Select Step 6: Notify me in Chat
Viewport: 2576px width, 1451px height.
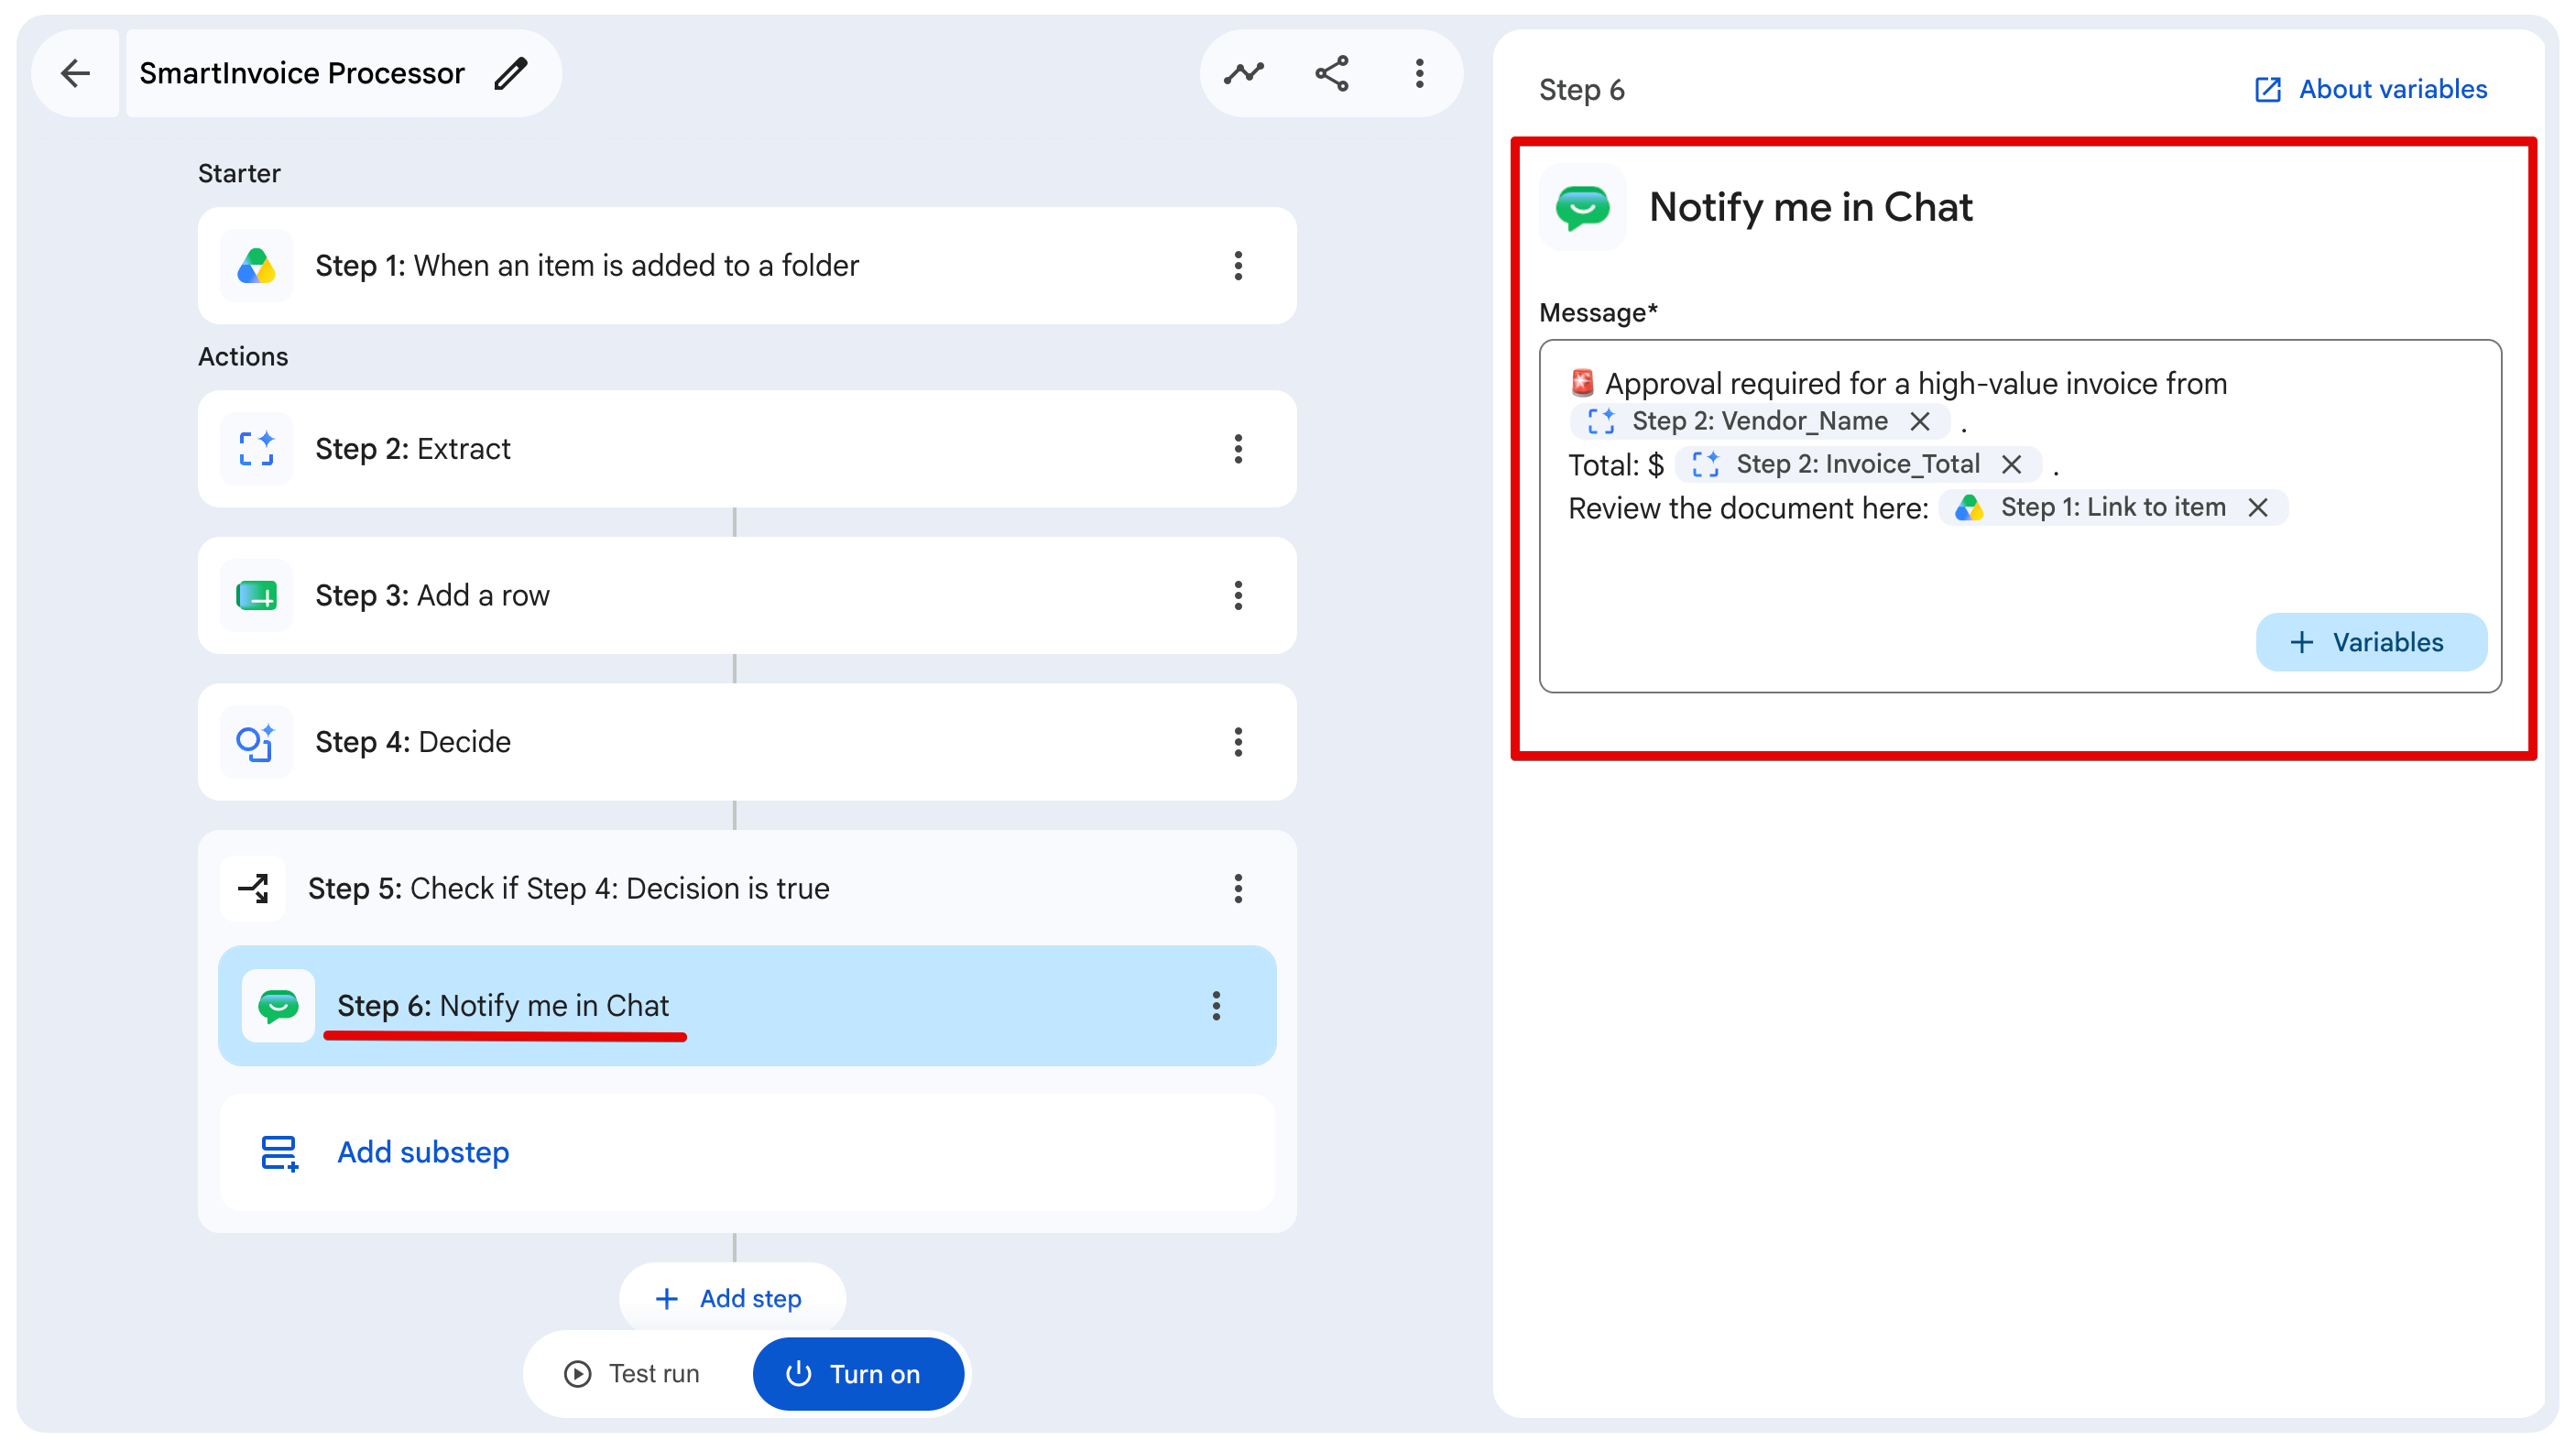point(747,1005)
